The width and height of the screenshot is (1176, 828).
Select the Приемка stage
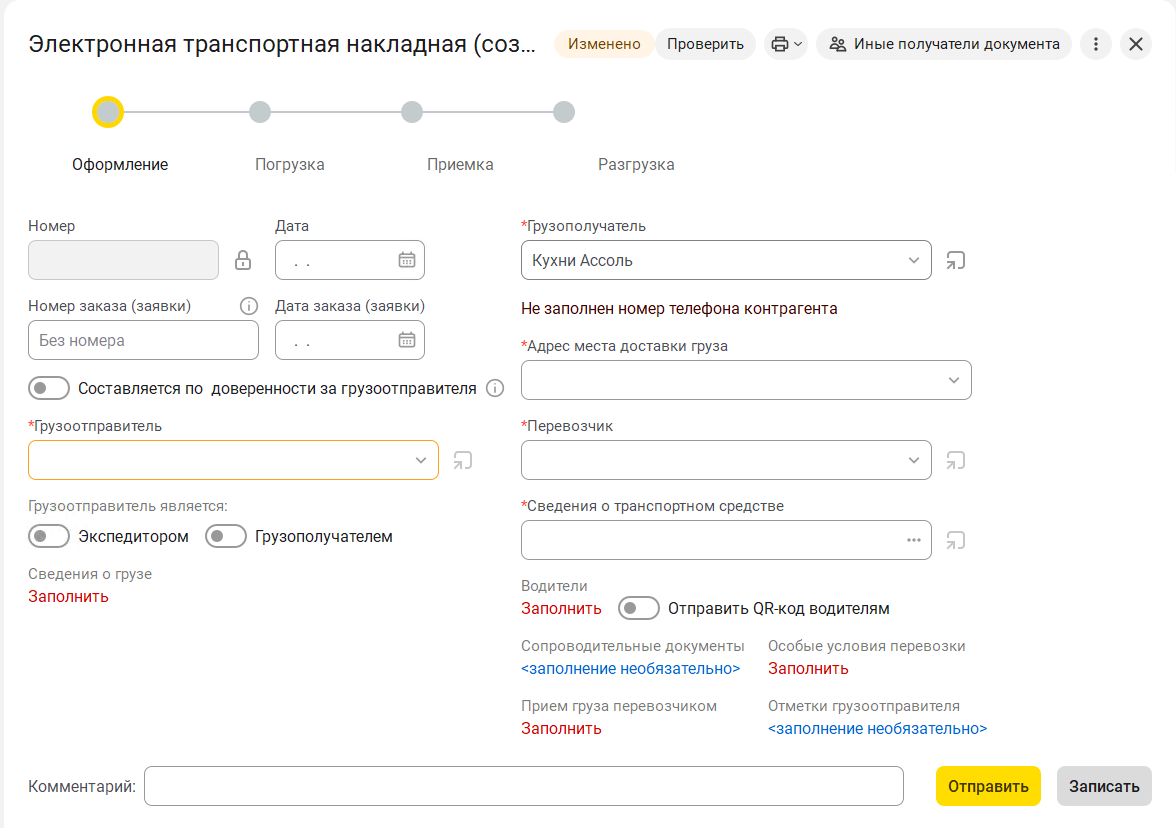click(x=460, y=164)
